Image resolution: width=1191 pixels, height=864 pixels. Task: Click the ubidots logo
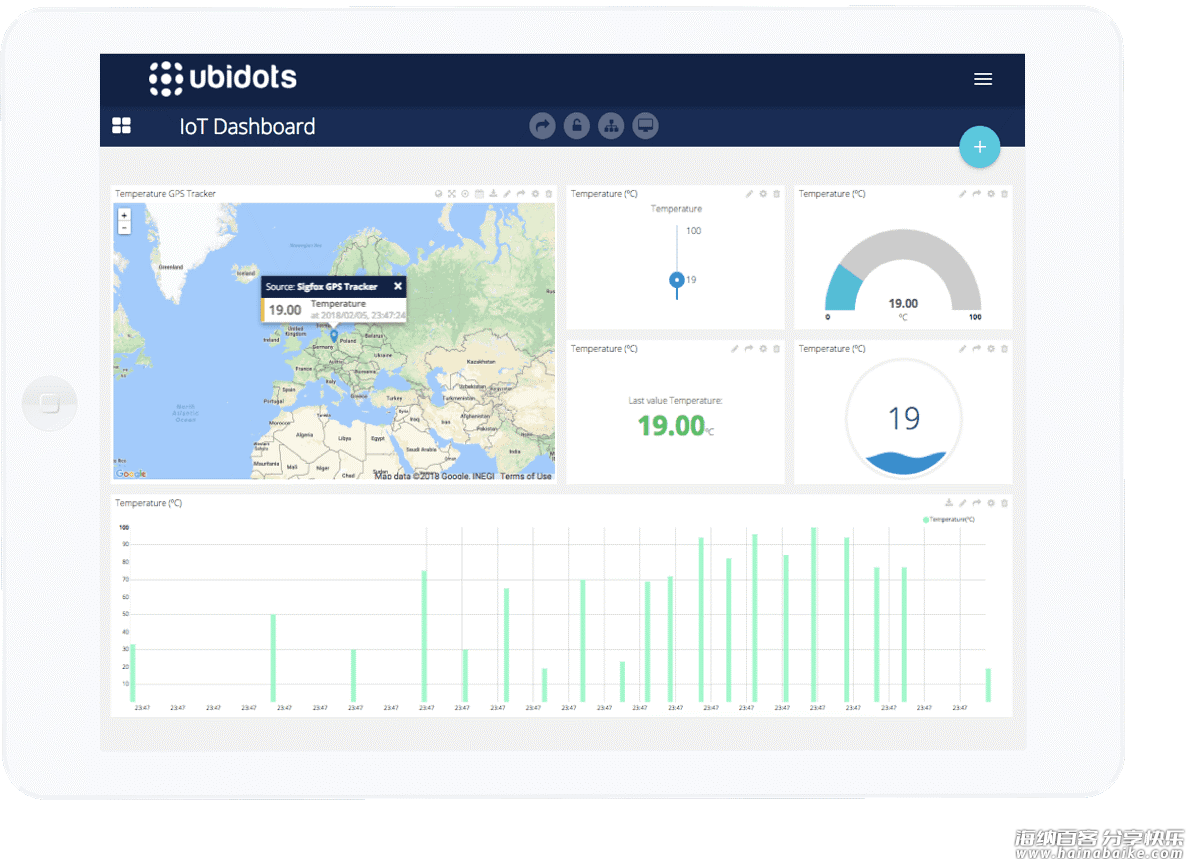pos(223,78)
